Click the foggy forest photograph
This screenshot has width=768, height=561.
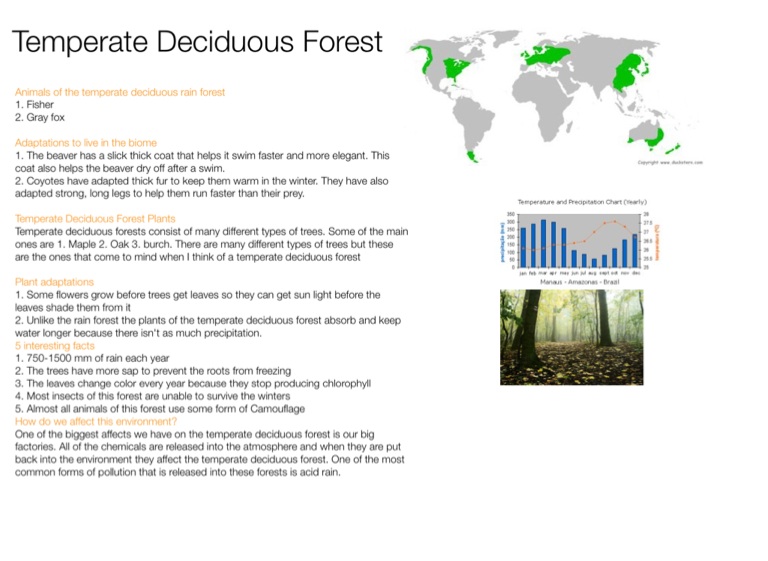(572, 337)
